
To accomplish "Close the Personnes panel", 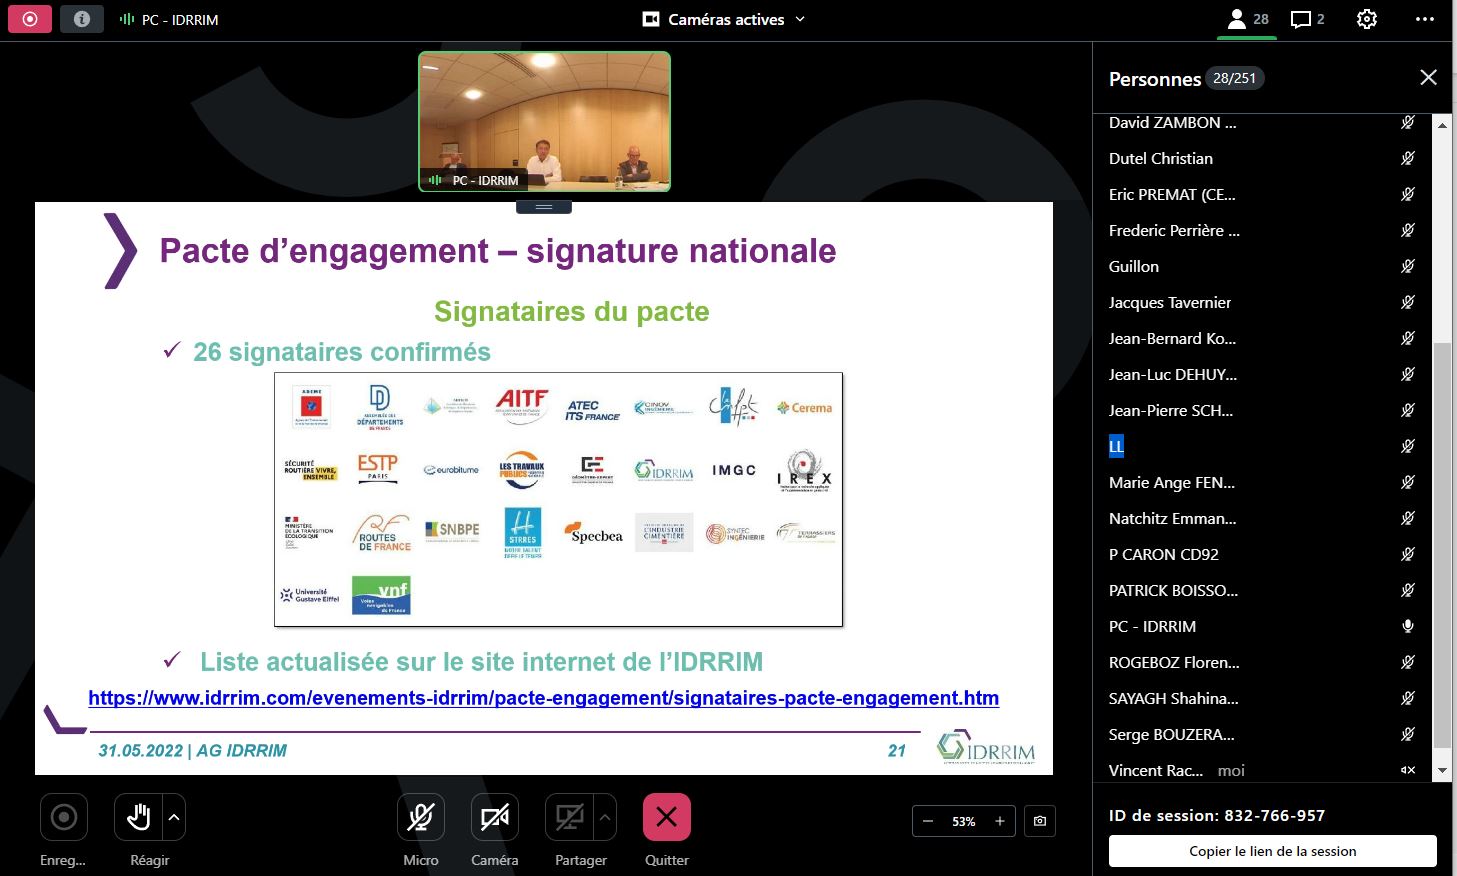I will [x=1428, y=78].
